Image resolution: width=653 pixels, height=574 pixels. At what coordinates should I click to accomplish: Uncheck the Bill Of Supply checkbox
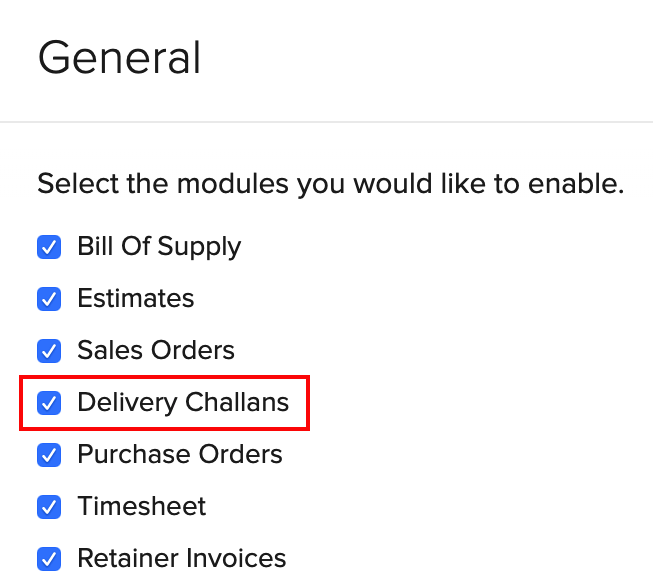coord(49,247)
